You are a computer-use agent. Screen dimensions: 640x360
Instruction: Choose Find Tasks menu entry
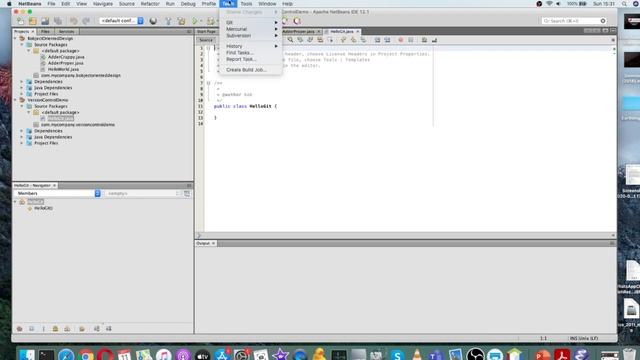coord(251,53)
